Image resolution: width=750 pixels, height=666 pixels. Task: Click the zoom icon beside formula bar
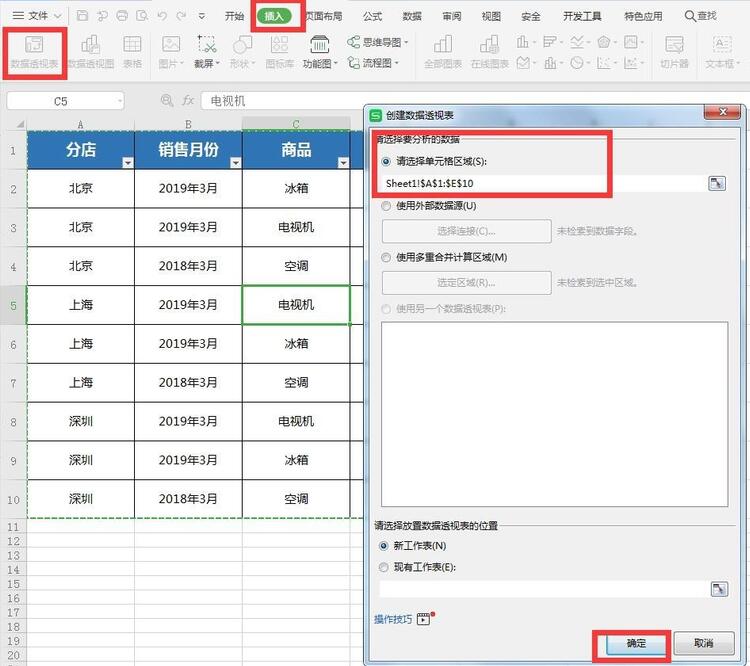click(x=166, y=100)
